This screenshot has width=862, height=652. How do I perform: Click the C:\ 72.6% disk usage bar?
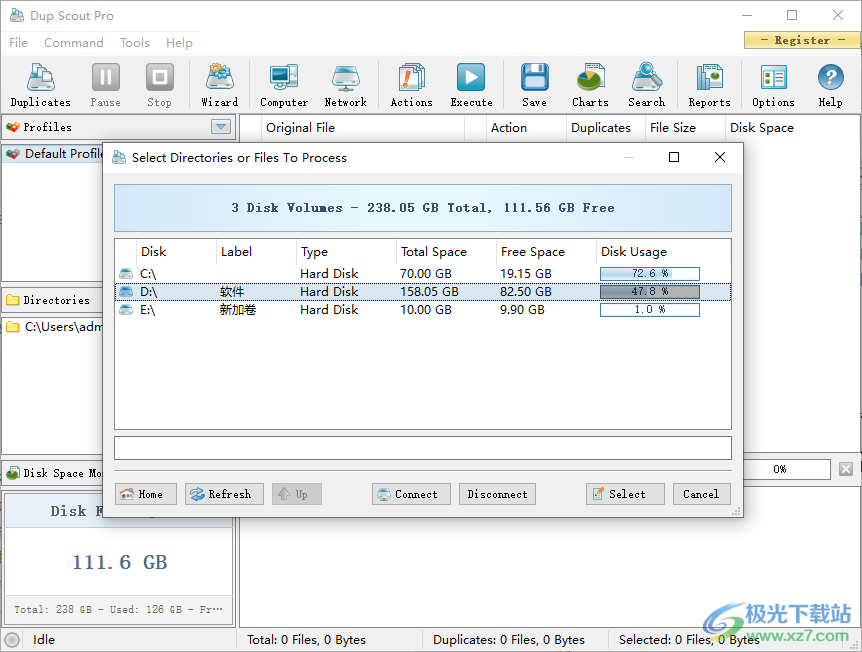coord(650,274)
